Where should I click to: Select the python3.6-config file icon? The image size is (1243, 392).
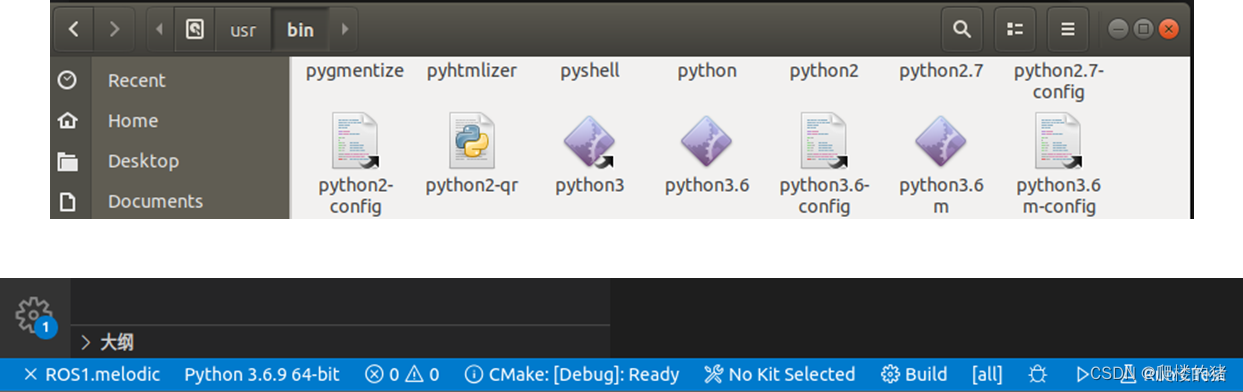click(824, 140)
